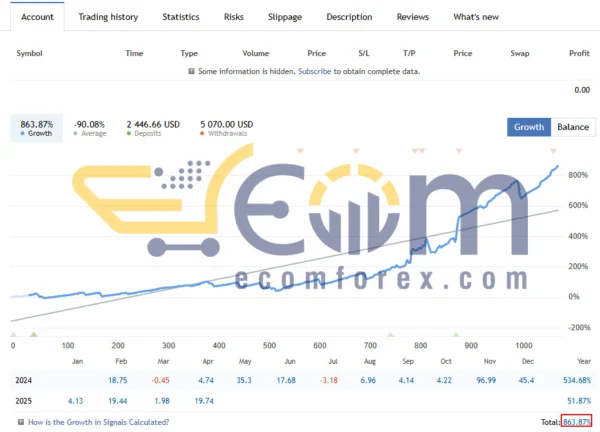The height and width of the screenshot is (432, 600).
Task: Toggle the 863.87% Growth series
Action: (37, 128)
